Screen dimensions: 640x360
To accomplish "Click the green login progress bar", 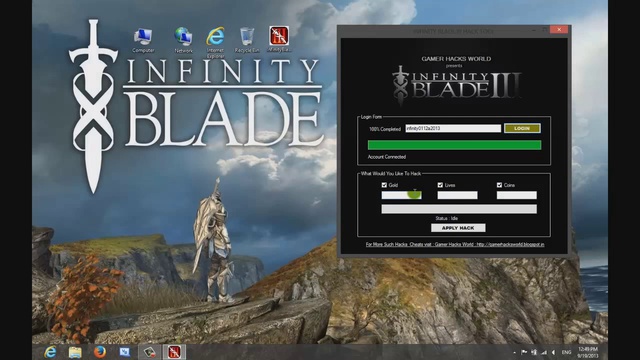I will [454, 145].
